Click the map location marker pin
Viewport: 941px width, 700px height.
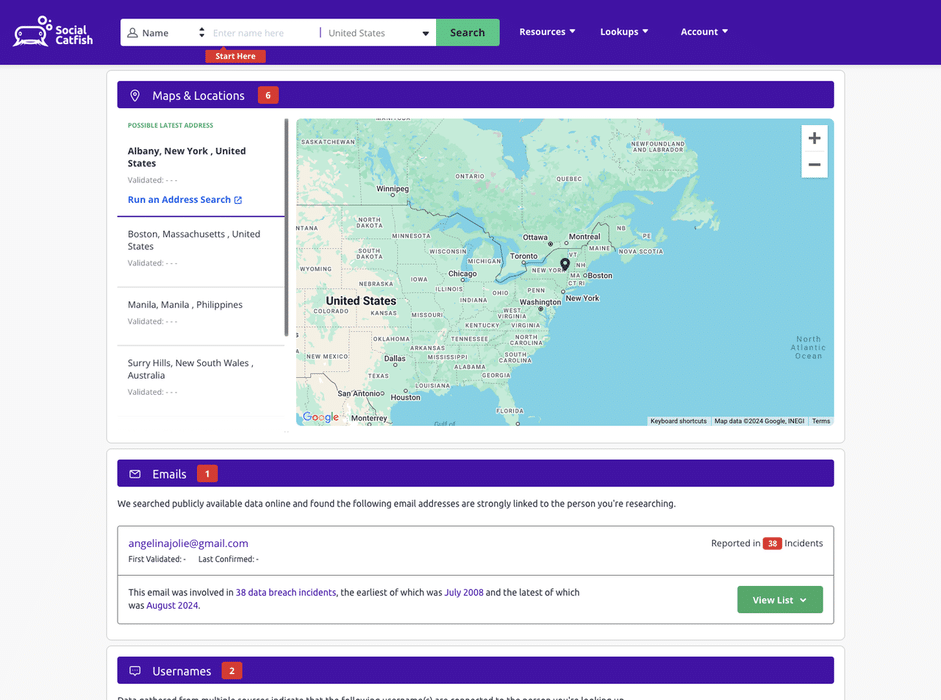(x=565, y=265)
